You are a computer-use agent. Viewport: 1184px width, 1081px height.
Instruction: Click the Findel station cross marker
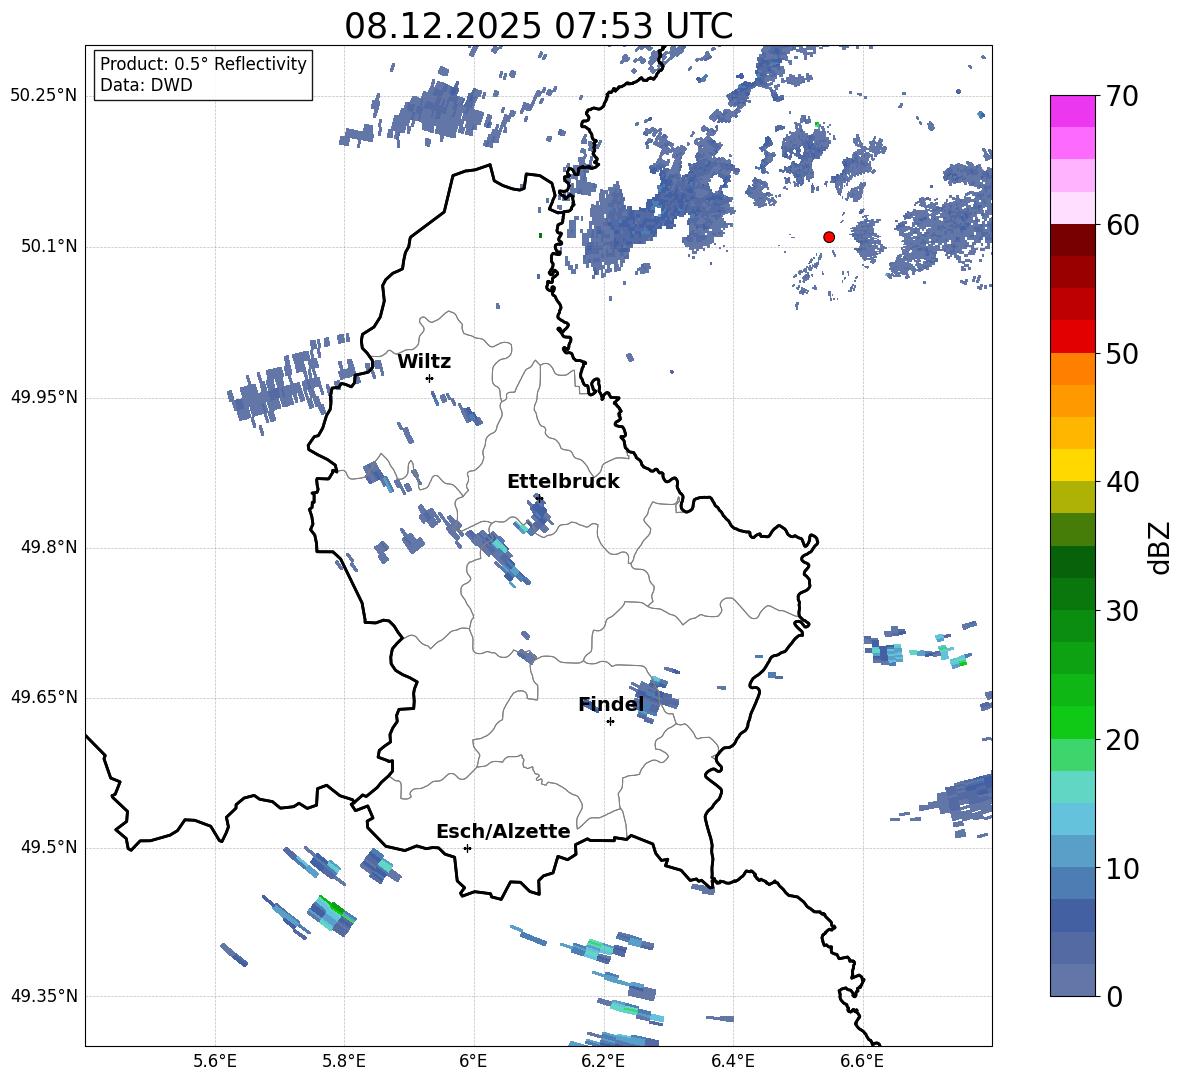pos(610,722)
